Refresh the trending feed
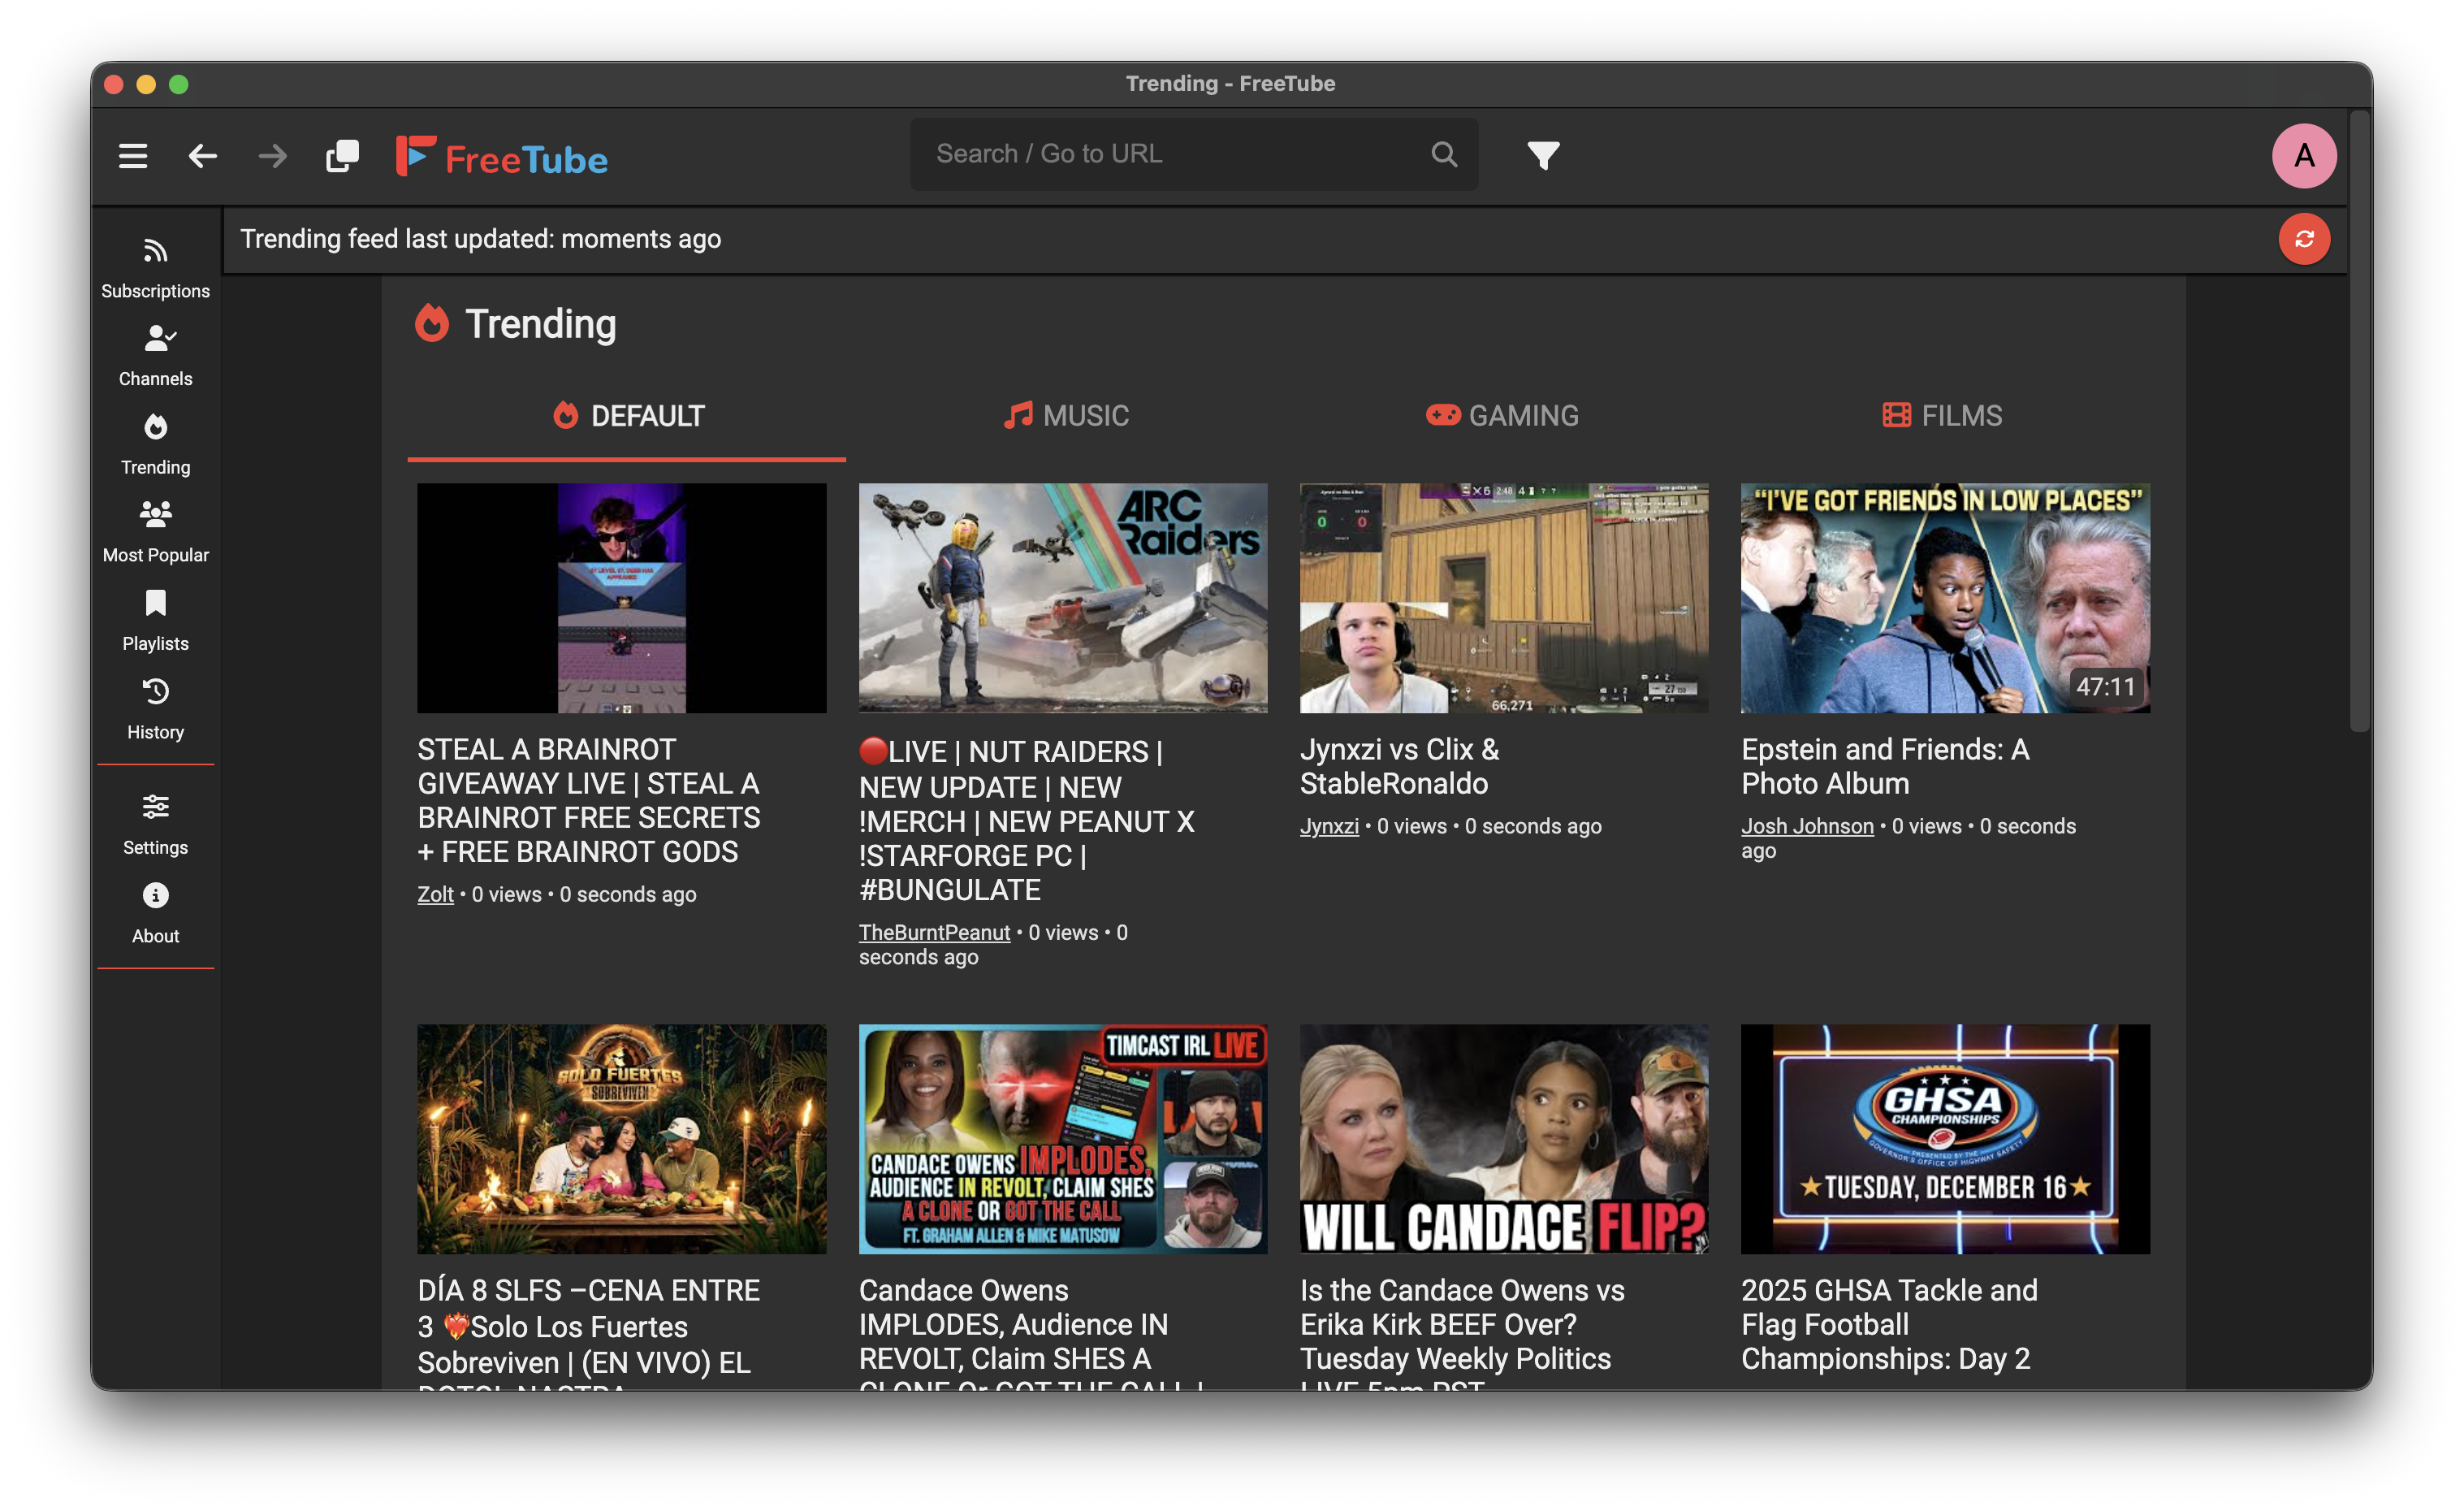Image resolution: width=2464 pixels, height=1511 pixels. coord(2303,239)
